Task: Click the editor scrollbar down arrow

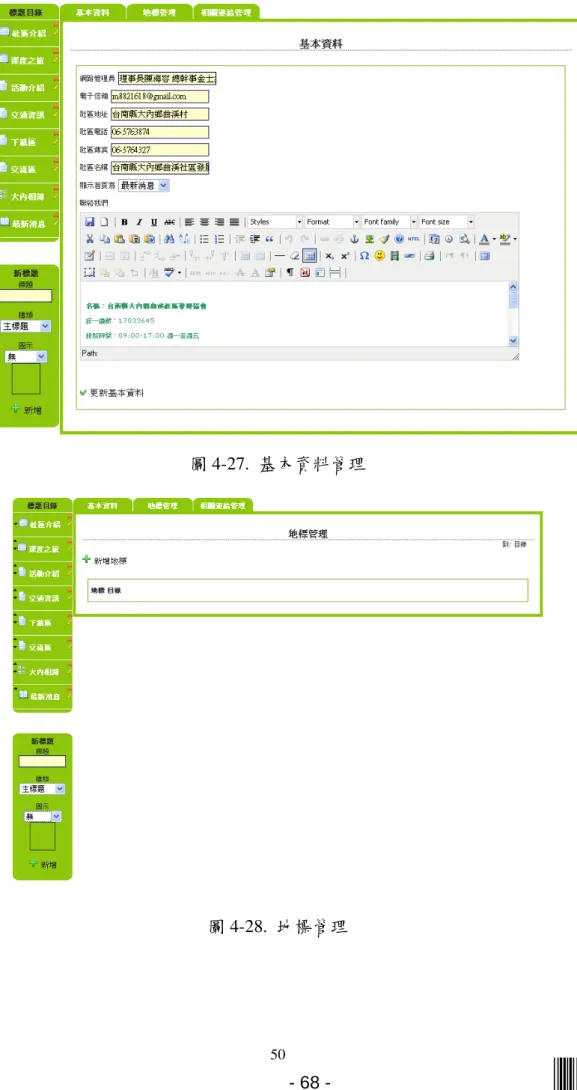Action: tap(514, 341)
